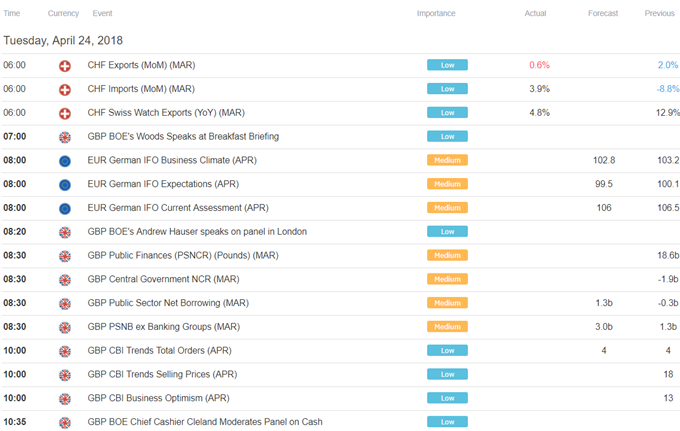Click Low importance badge for CHF Imports

pos(447,89)
